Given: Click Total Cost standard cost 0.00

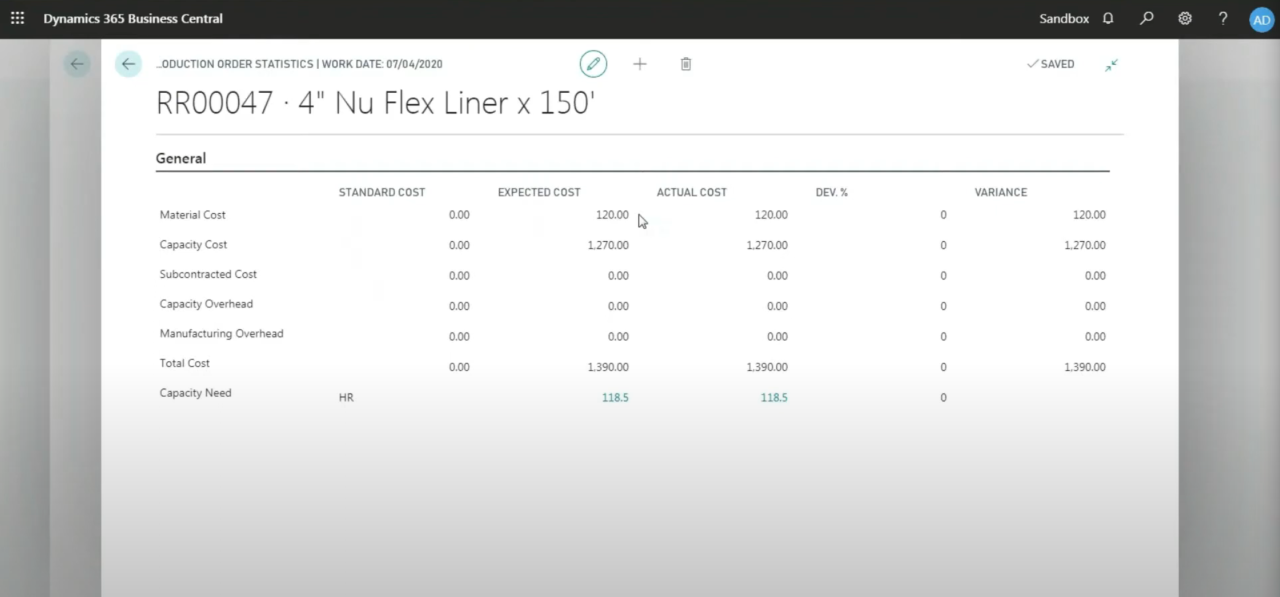Looking at the screenshot, I should (459, 367).
